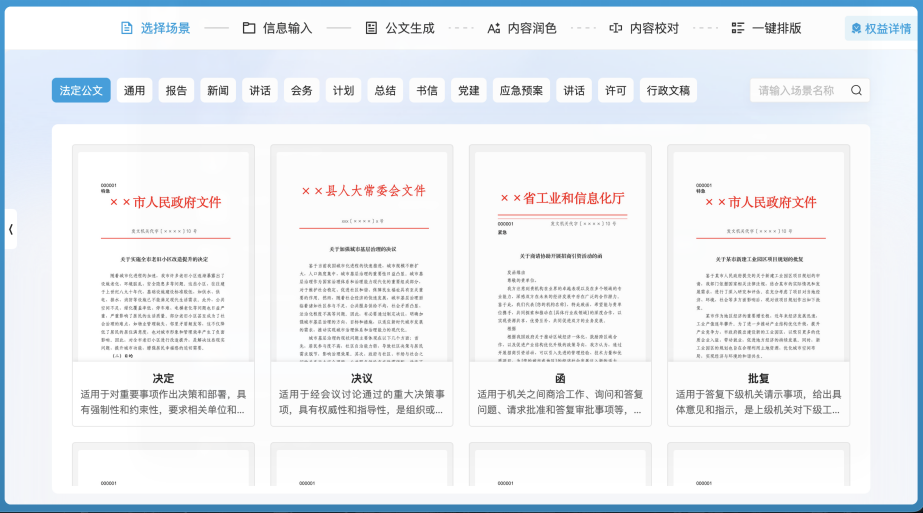Collapse the left side panel arrow

[x=11, y=229]
